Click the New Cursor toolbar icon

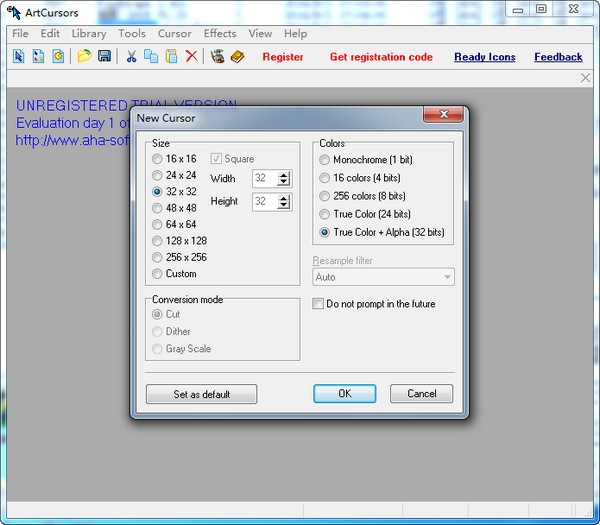click(x=19, y=57)
